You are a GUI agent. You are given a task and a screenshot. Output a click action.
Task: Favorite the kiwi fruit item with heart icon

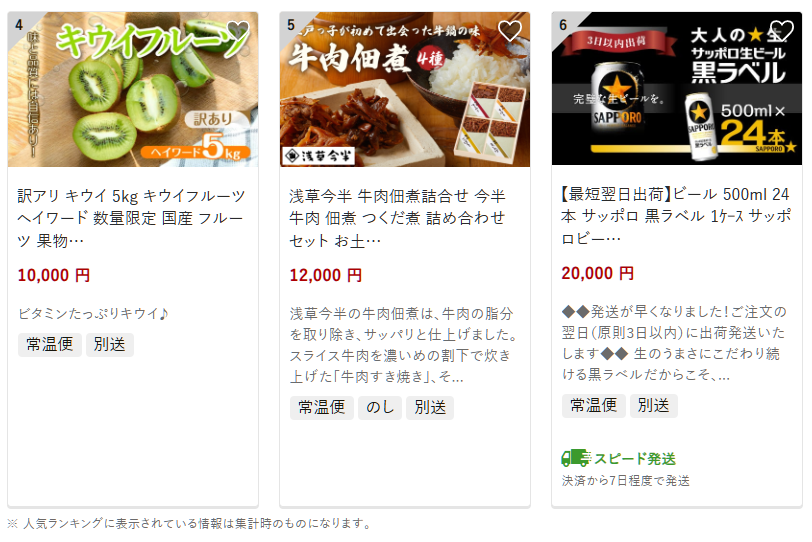[x=238, y=31]
